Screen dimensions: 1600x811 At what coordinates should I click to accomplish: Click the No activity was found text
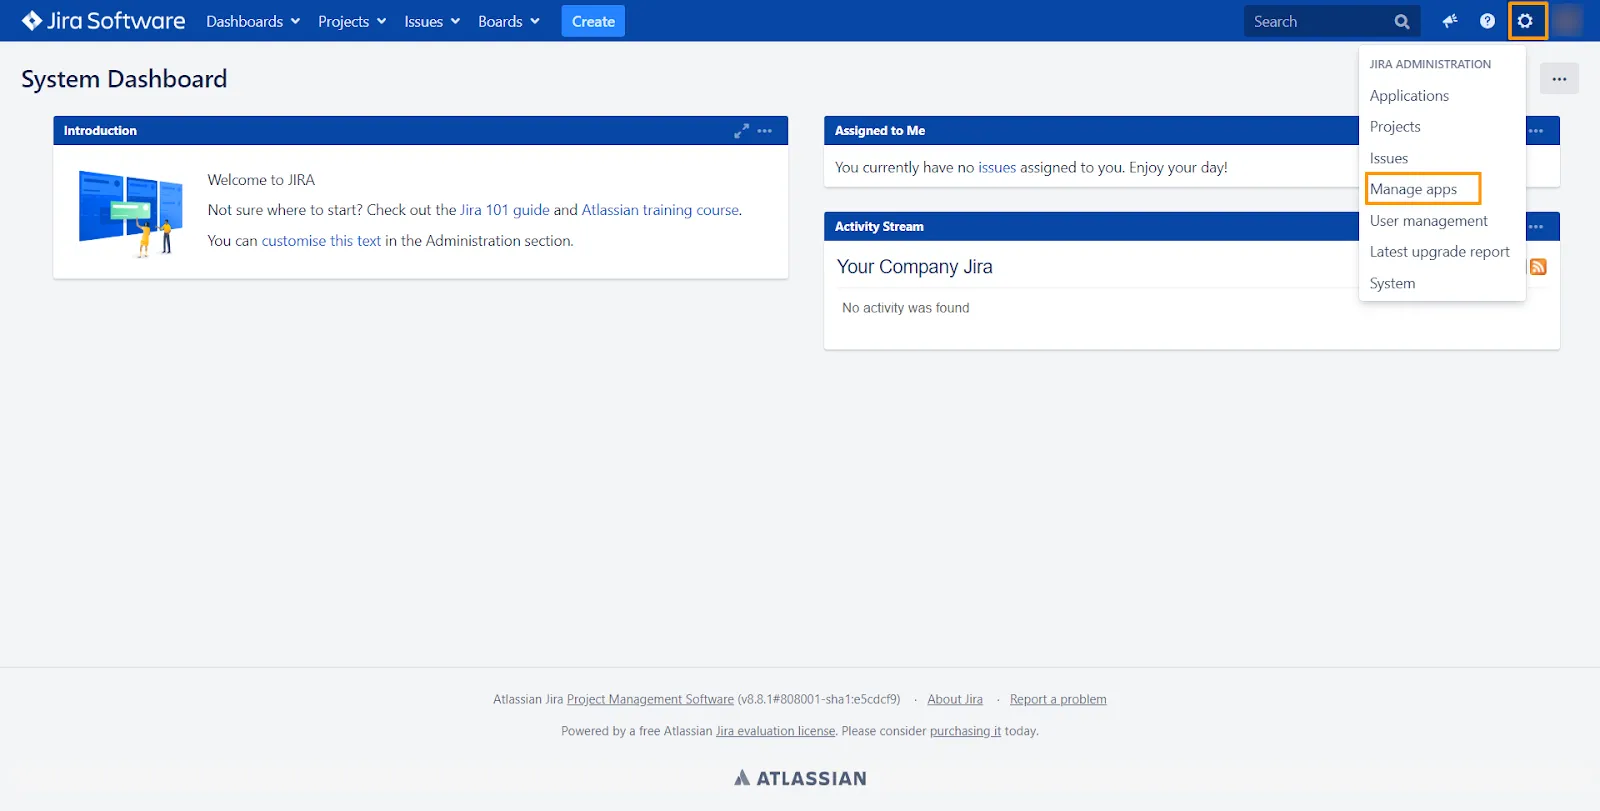point(906,308)
